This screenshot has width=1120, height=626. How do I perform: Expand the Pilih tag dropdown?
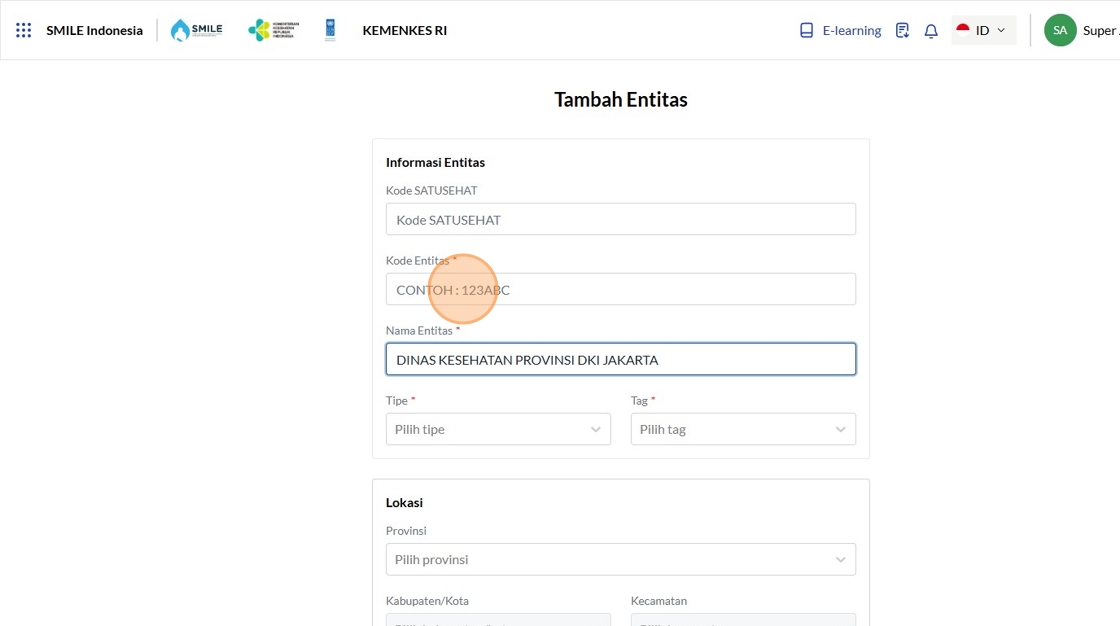pyautogui.click(x=743, y=429)
